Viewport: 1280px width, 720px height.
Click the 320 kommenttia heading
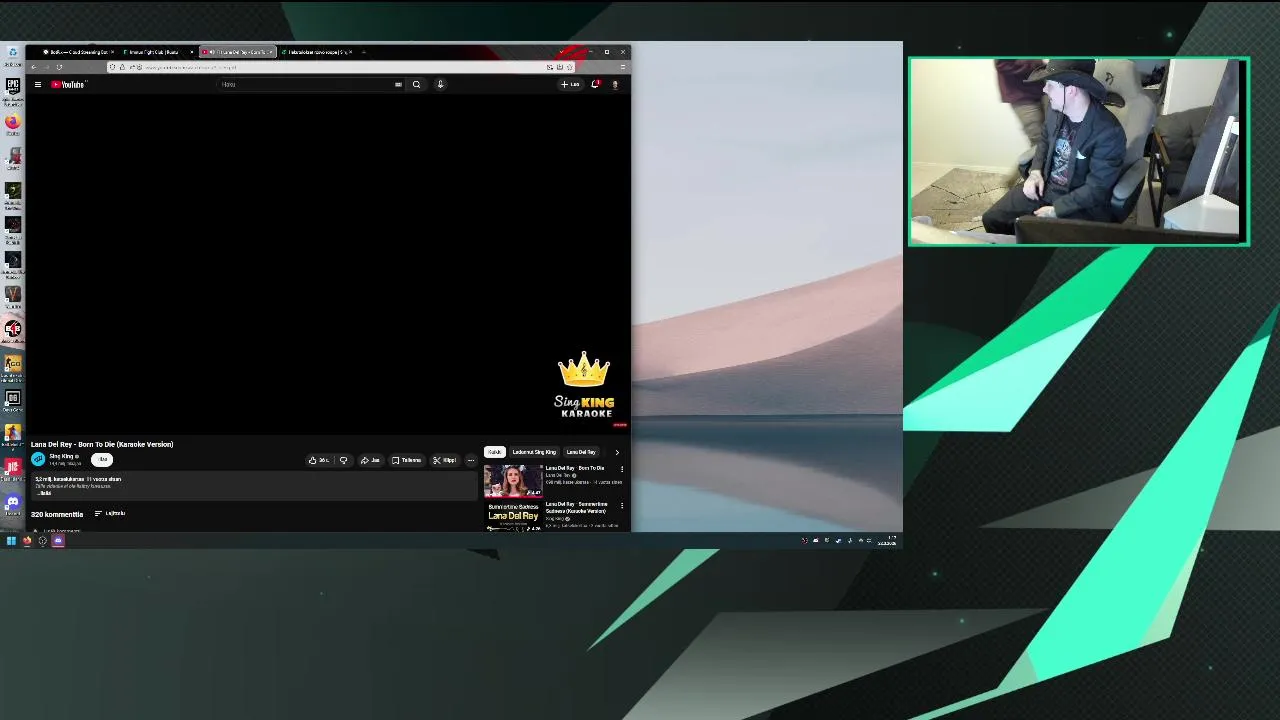tap(57, 514)
